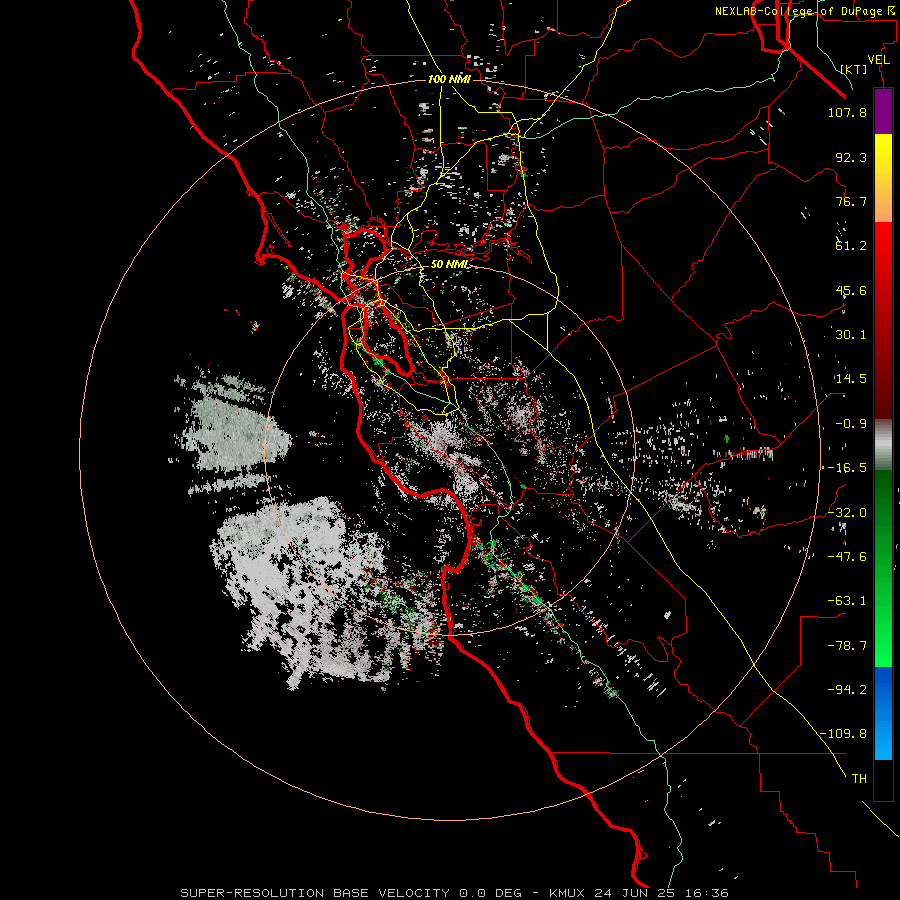Click the -109.8 velocity scale value
Viewport: 900px width, 900px height.
843,734
